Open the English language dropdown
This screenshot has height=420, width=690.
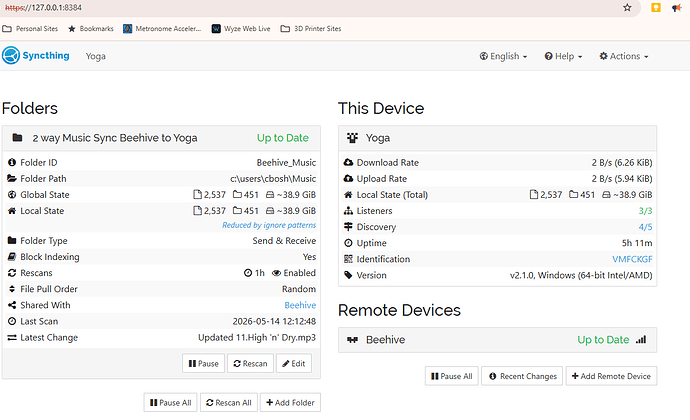click(503, 56)
